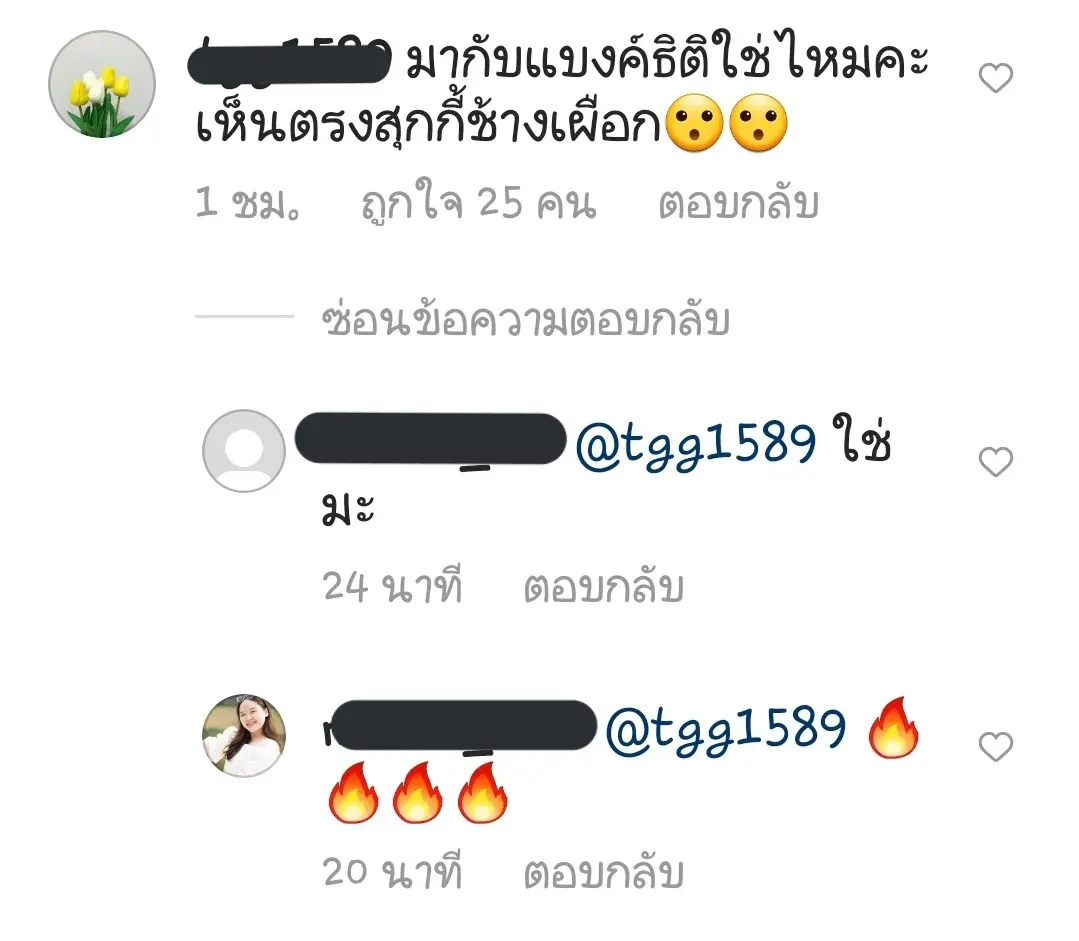1079x941 pixels.
Task: Like the 24-minute-old reply with heart
Action: pyautogui.click(x=996, y=462)
